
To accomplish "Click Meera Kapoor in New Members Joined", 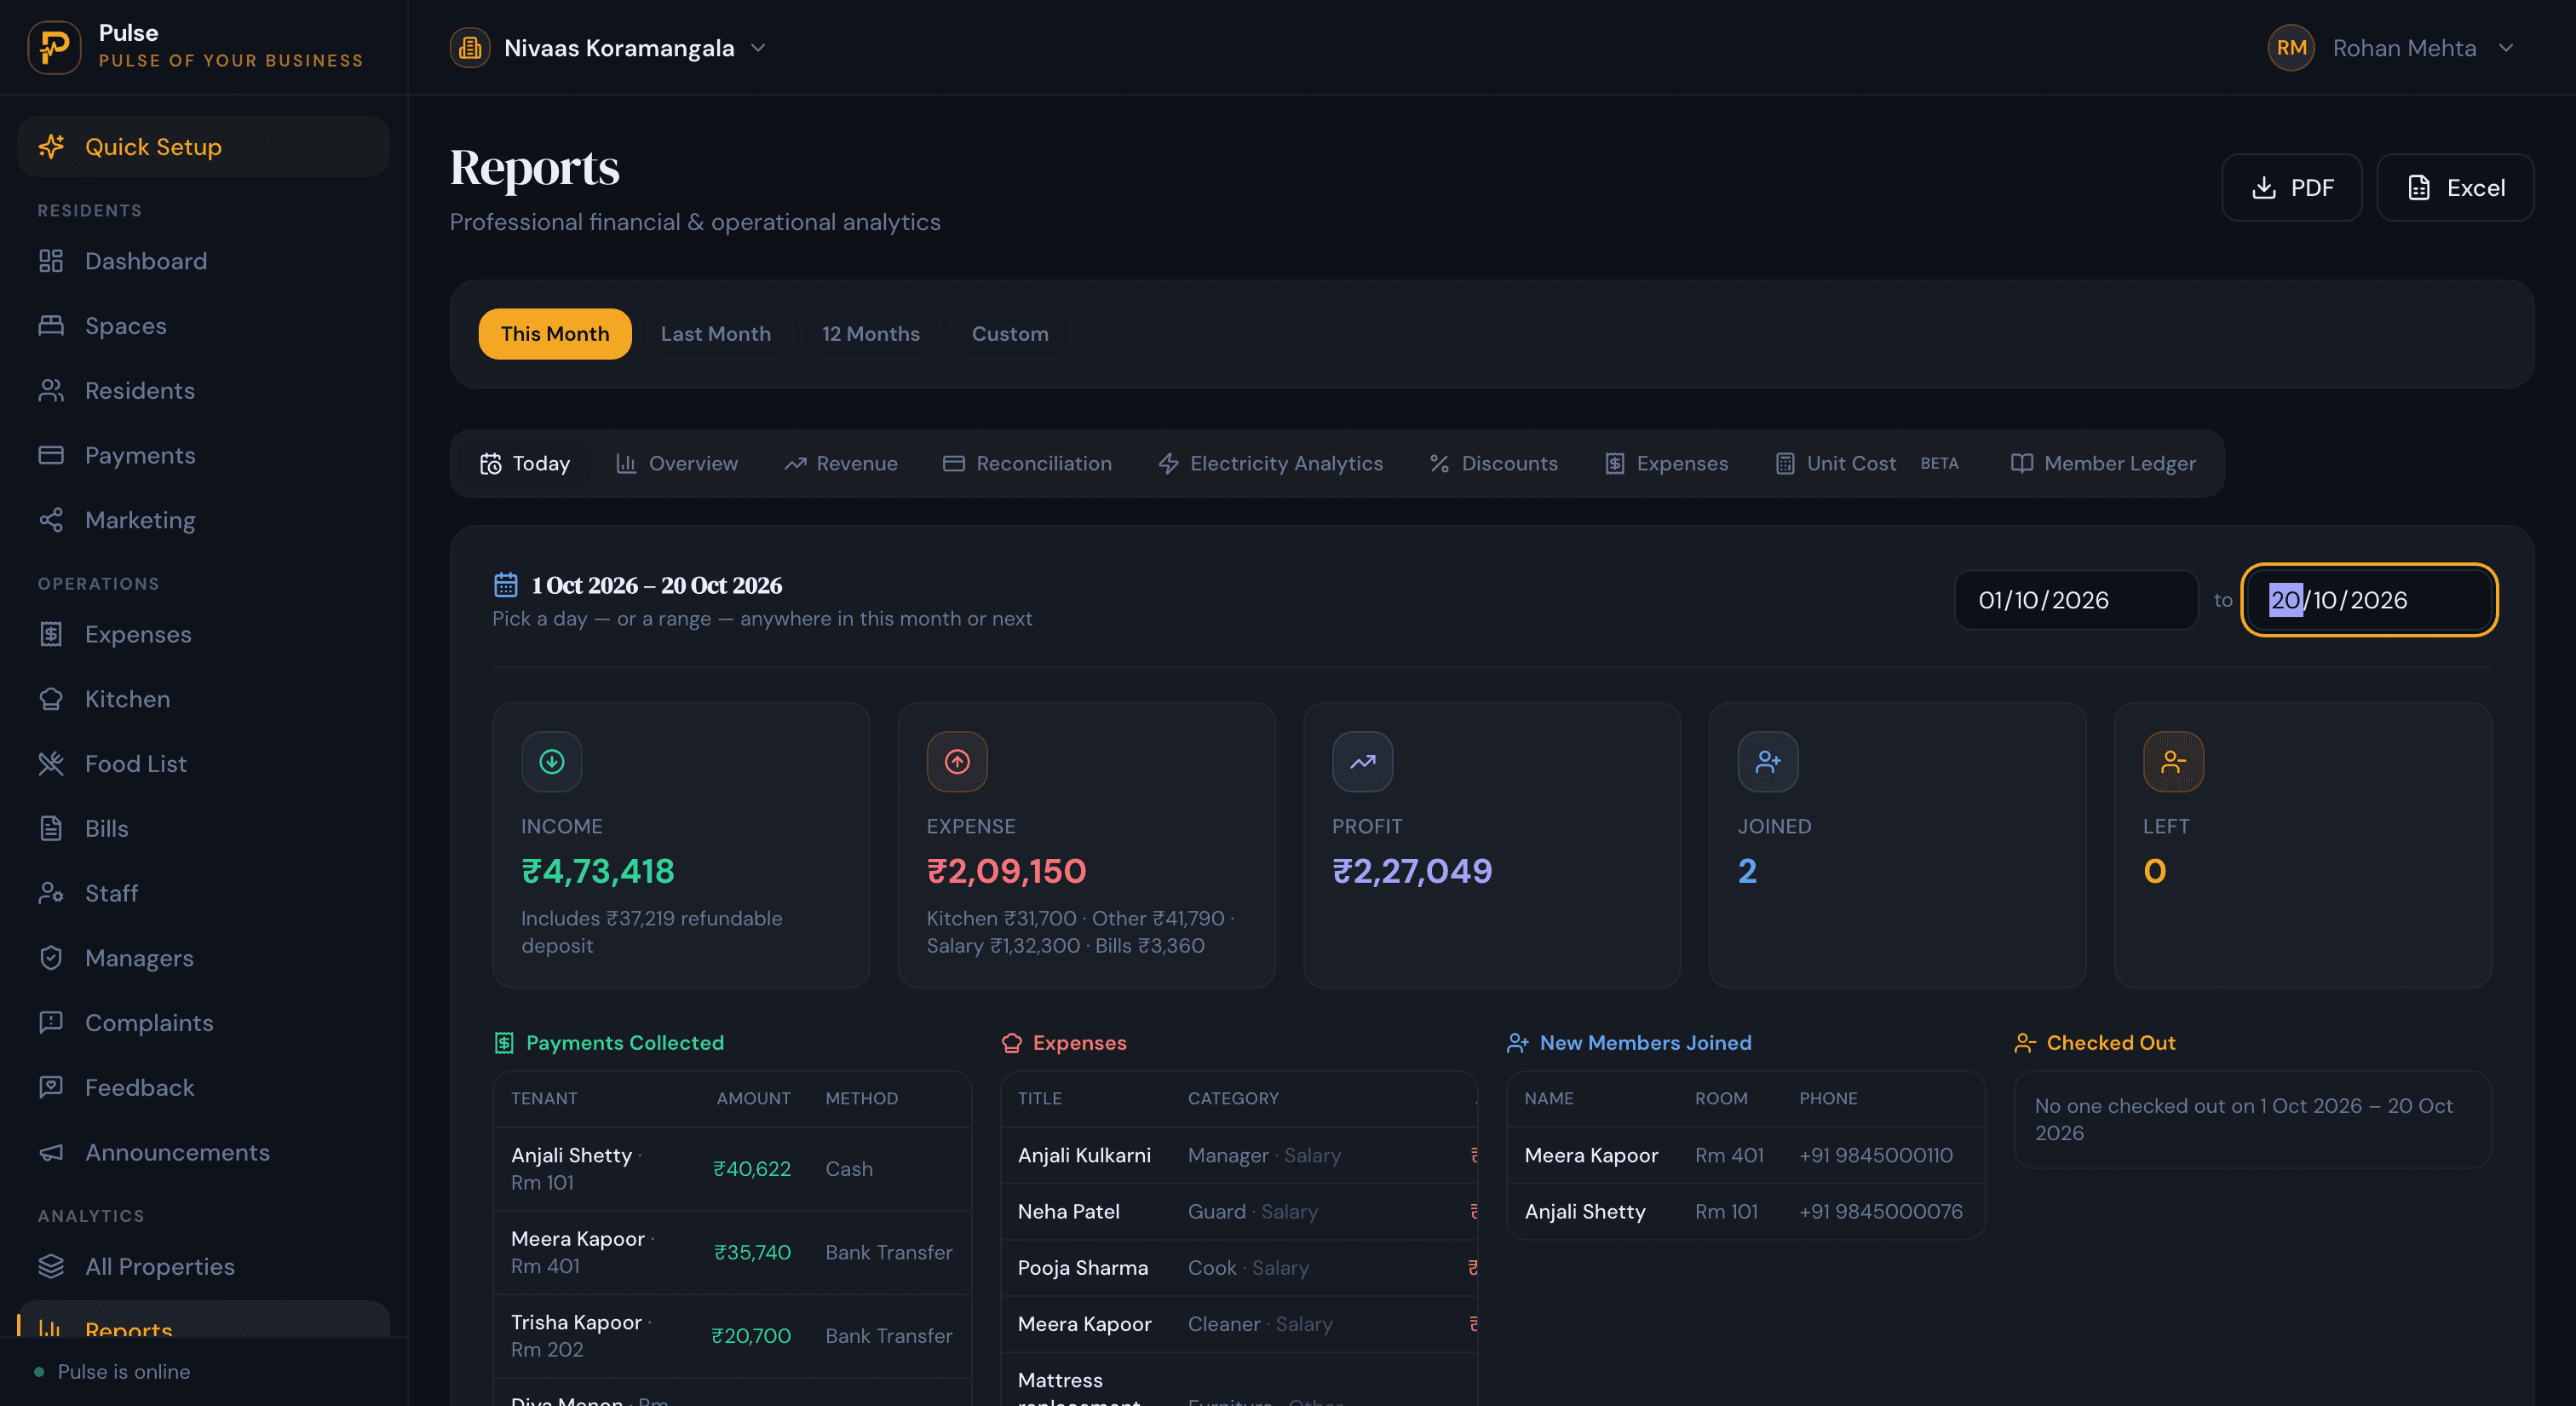I will pyautogui.click(x=1591, y=1155).
